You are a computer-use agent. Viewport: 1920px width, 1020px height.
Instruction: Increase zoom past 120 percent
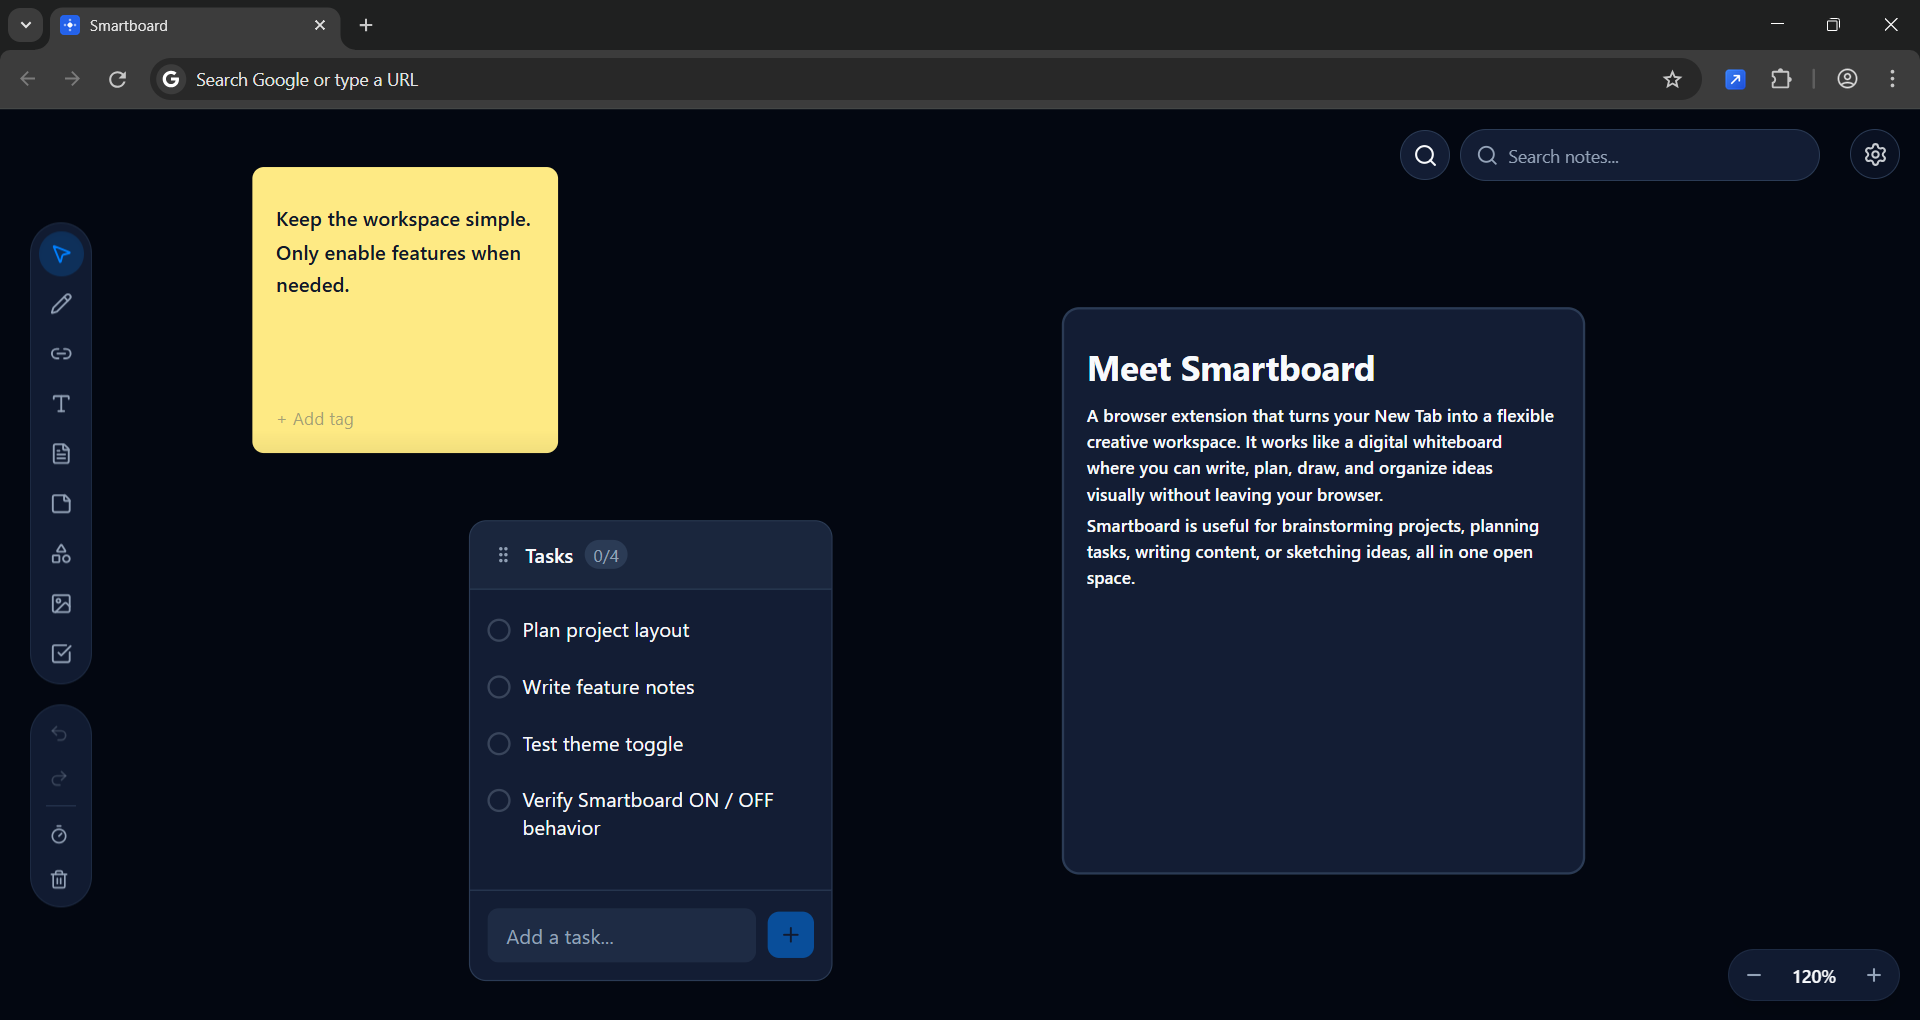(x=1875, y=975)
